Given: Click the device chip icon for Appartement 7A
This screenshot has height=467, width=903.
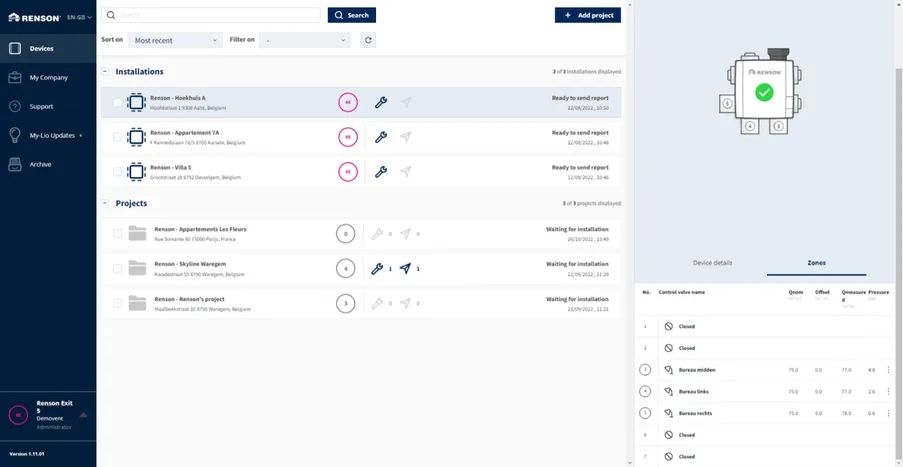Looking at the screenshot, I should tap(137, 137).
